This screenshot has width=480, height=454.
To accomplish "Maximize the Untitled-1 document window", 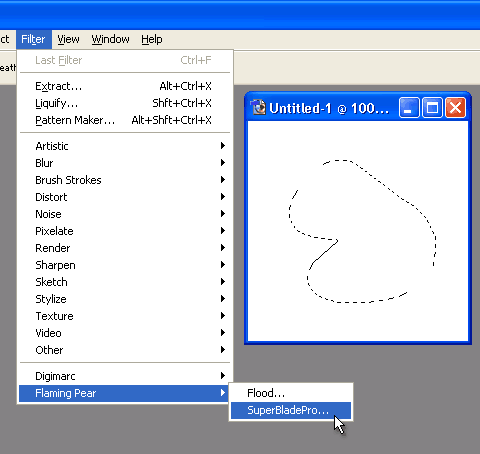I will click(432, 108).
